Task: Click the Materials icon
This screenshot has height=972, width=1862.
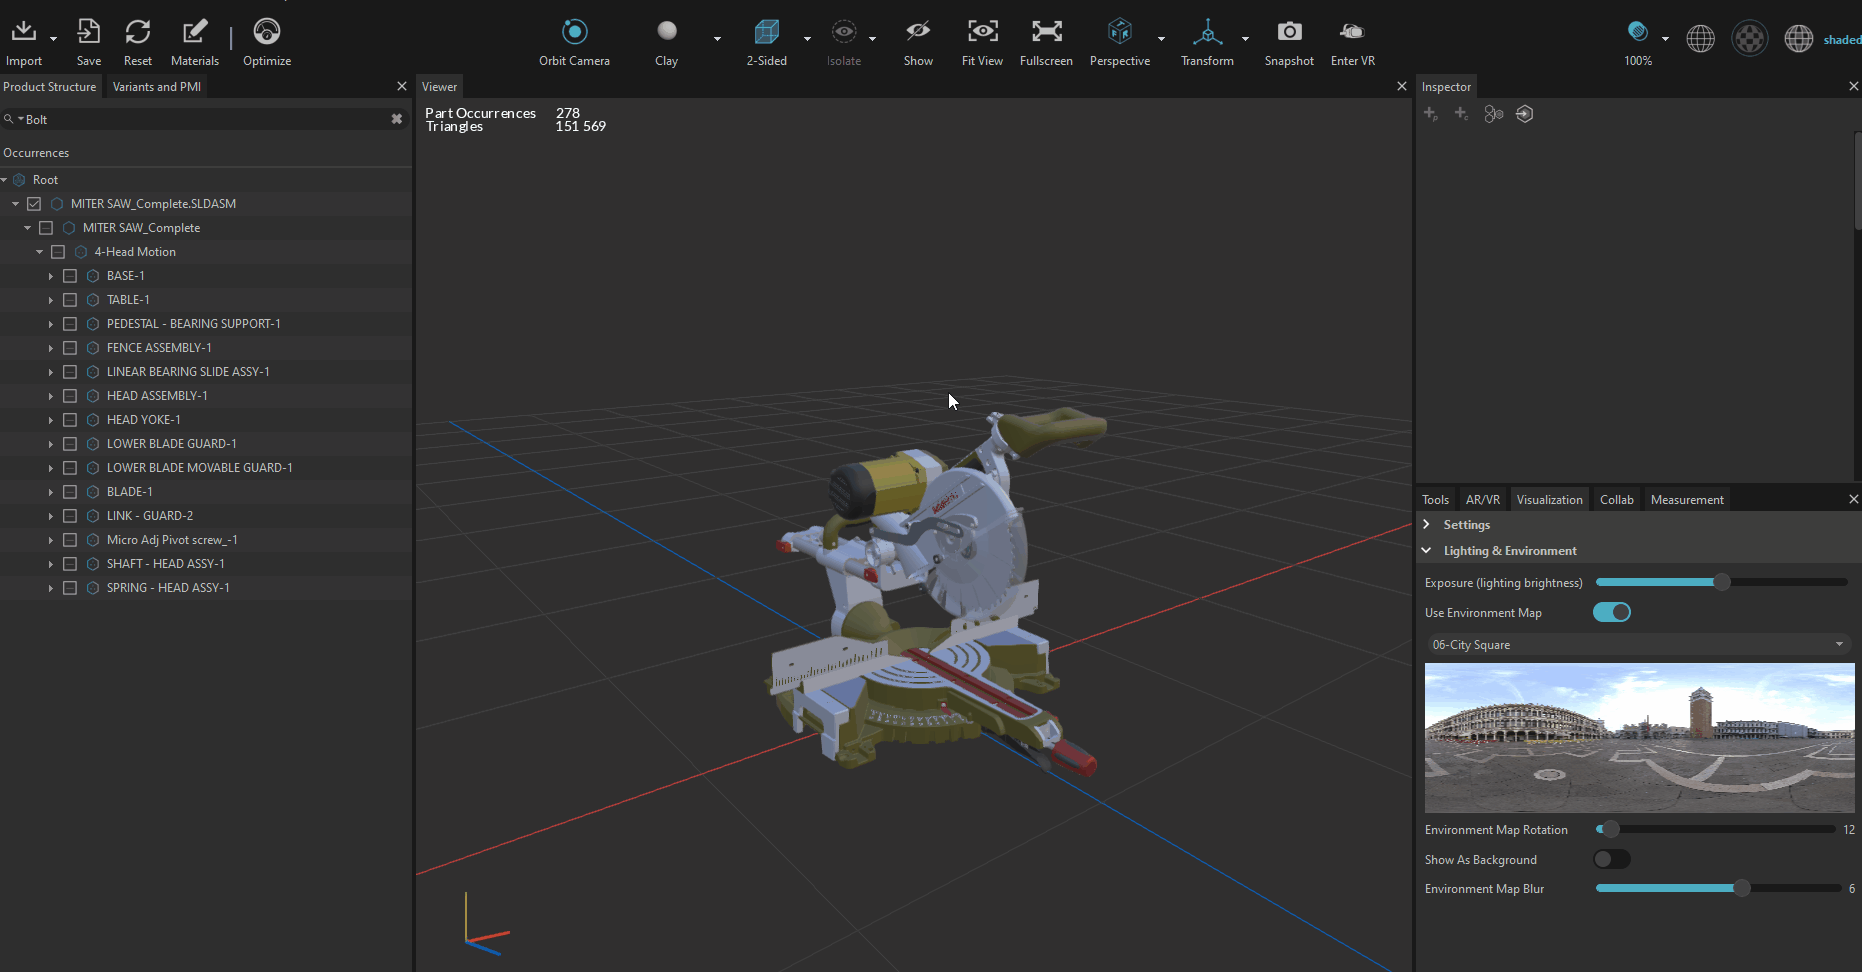Action: pos(194,33)
